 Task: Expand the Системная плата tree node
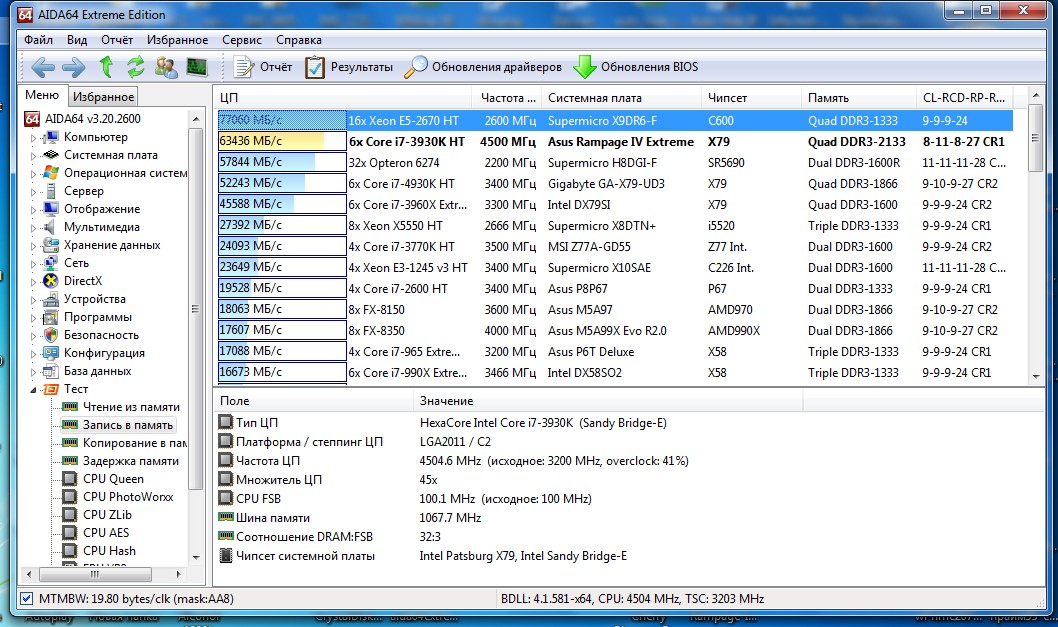33,156
